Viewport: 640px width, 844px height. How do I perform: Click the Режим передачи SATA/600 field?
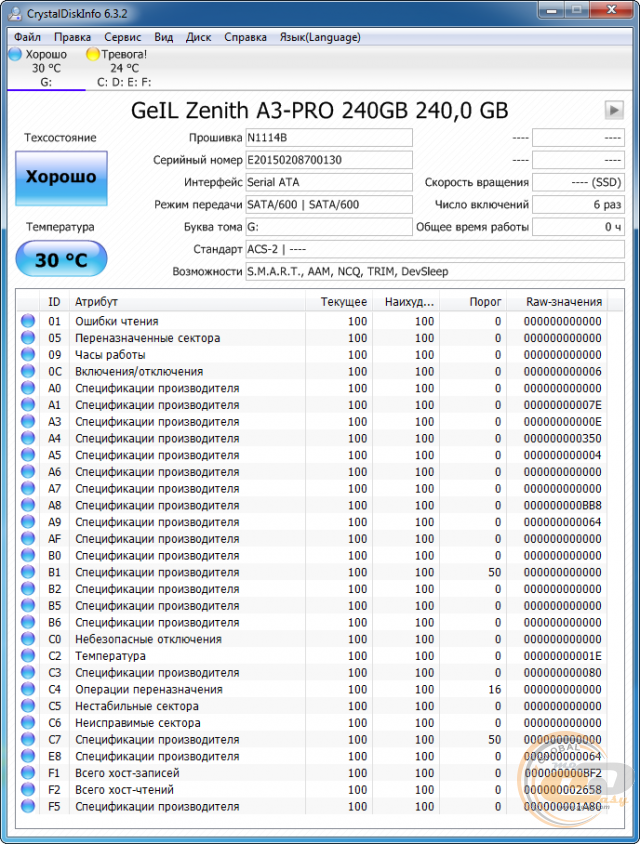[329, 205]
